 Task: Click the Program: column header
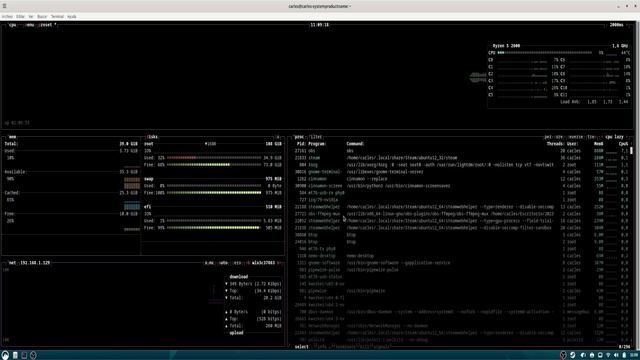(x=317, y=144)
